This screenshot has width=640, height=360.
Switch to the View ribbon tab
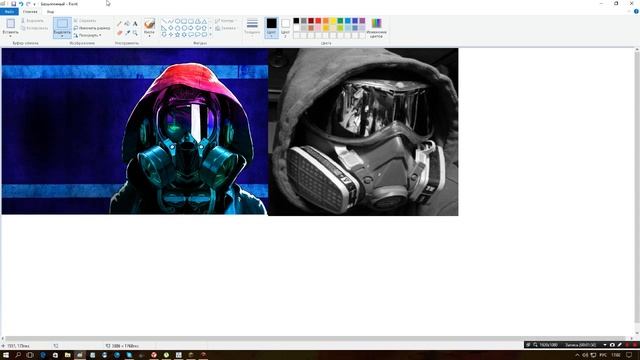tap(50, 11)
